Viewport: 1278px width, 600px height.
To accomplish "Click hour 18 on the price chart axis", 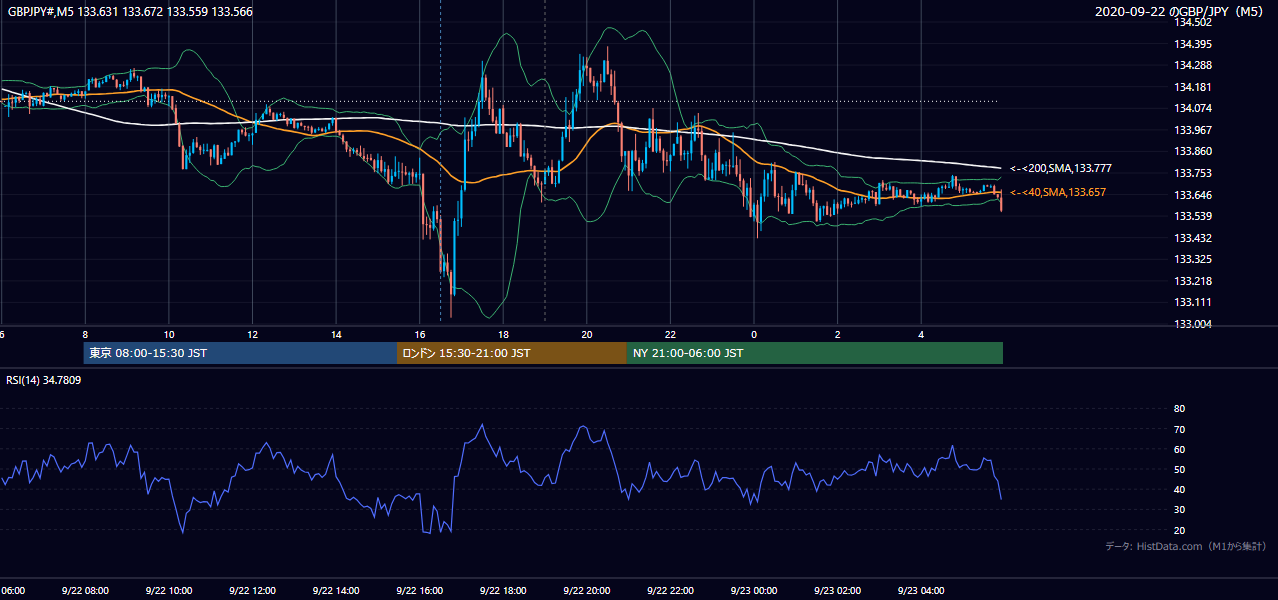I will [503, 335].
